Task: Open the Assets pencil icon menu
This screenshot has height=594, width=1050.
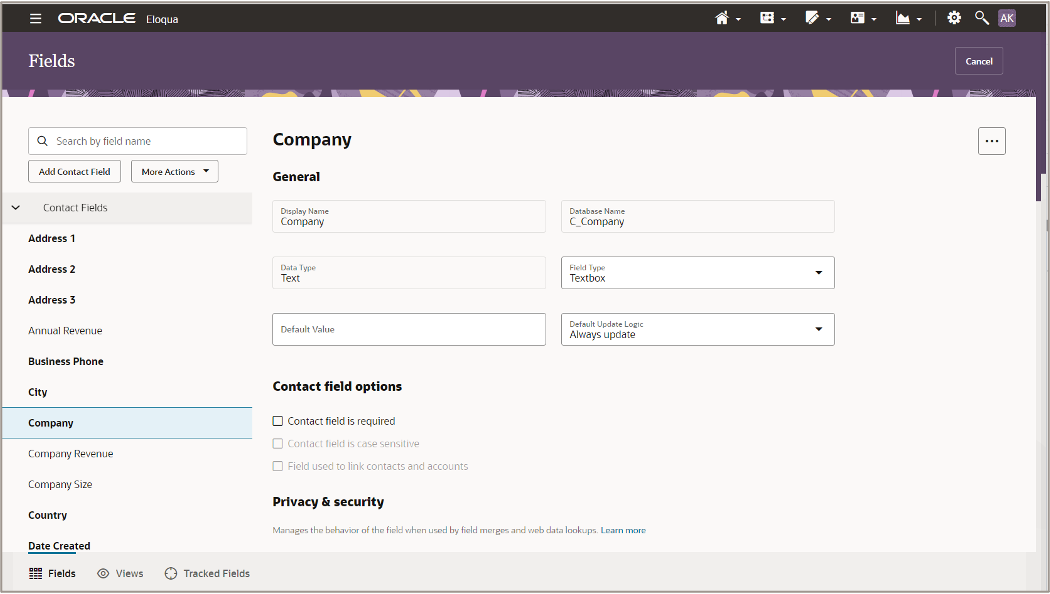Action: [812, 18]
